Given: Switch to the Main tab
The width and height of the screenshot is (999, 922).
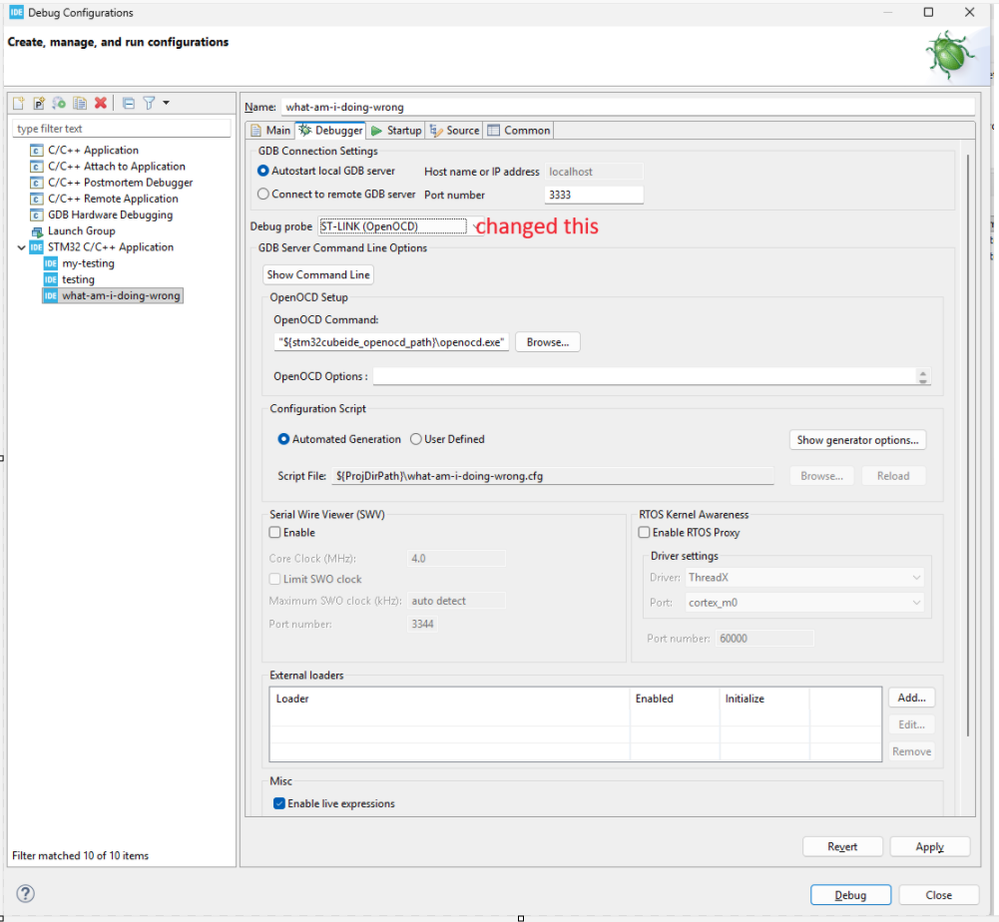Looking at the screenshot, I should (271, 130).
